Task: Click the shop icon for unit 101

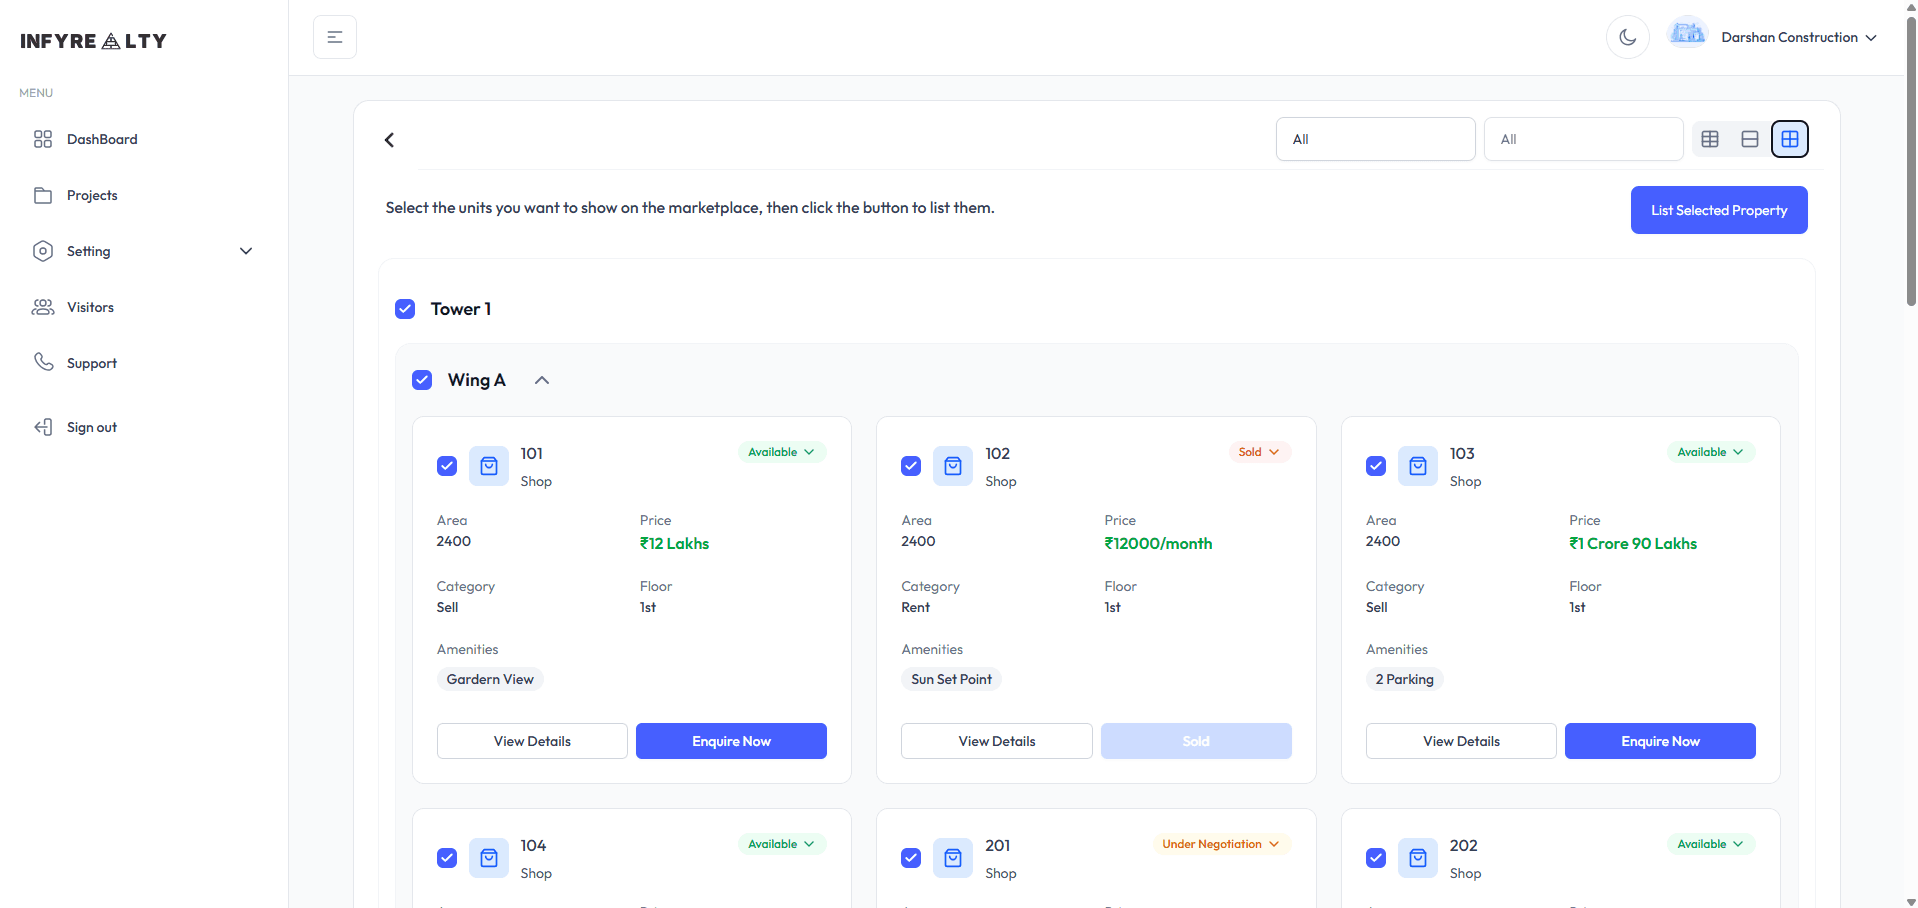Action: pos(489,466)
